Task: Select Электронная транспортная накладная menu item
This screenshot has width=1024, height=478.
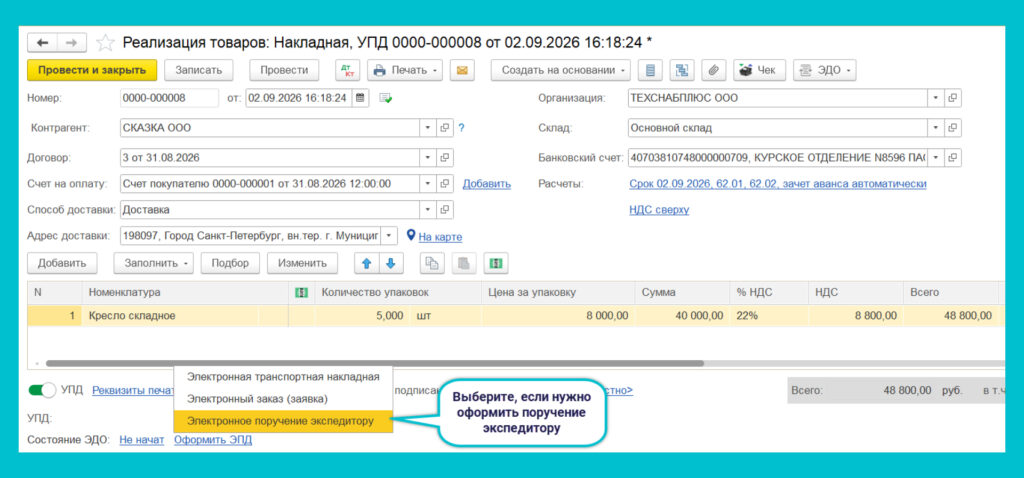Action: point(283,377)
